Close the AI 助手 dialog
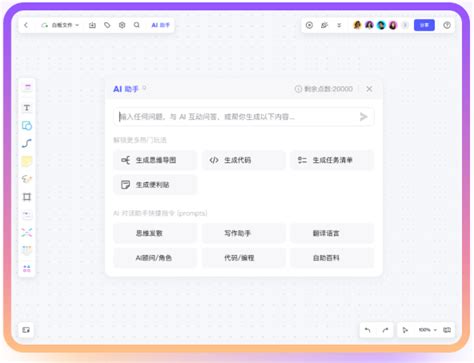 tap(369, 89)
